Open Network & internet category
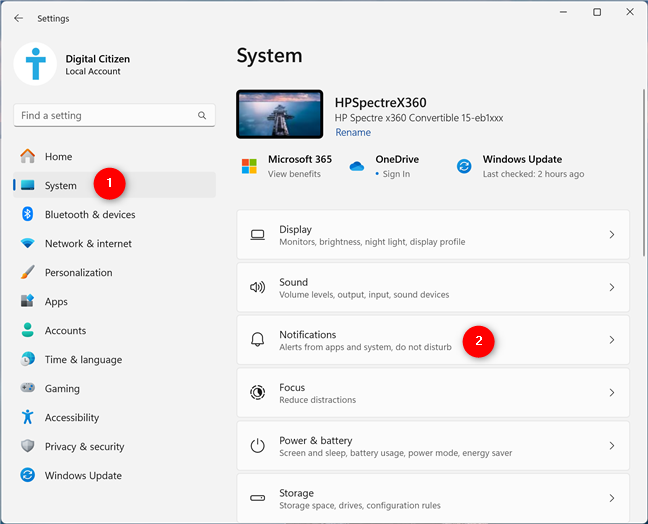The height and width of the screenshot is (524, 648). point(88,243)
